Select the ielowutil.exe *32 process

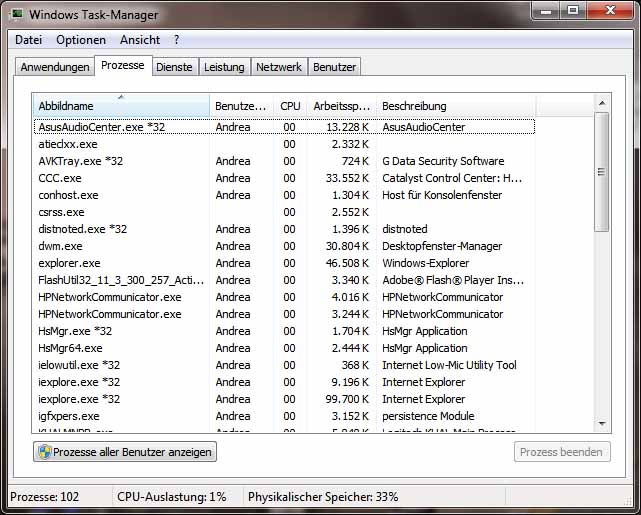click(284, 365)
